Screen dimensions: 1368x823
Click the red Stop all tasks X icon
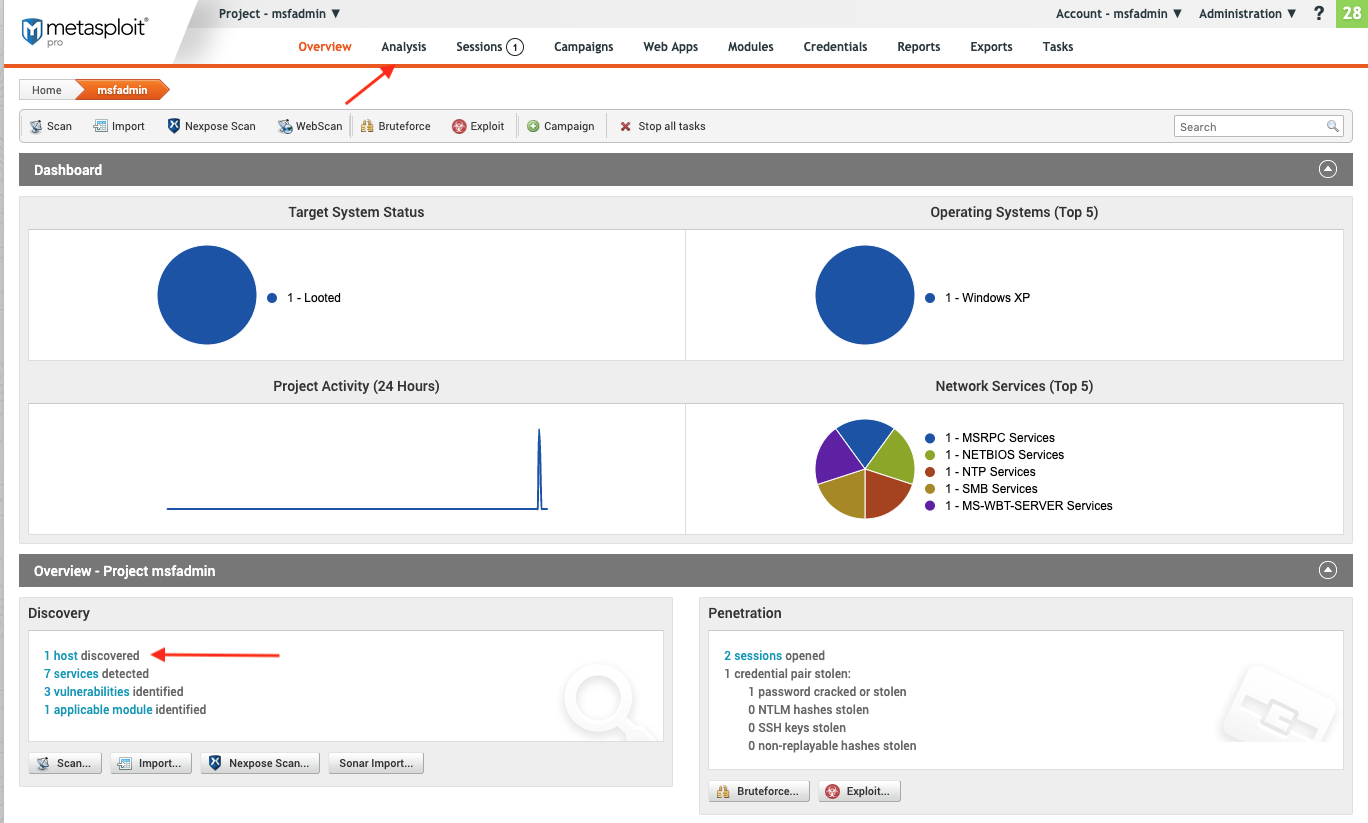point(626,126)
